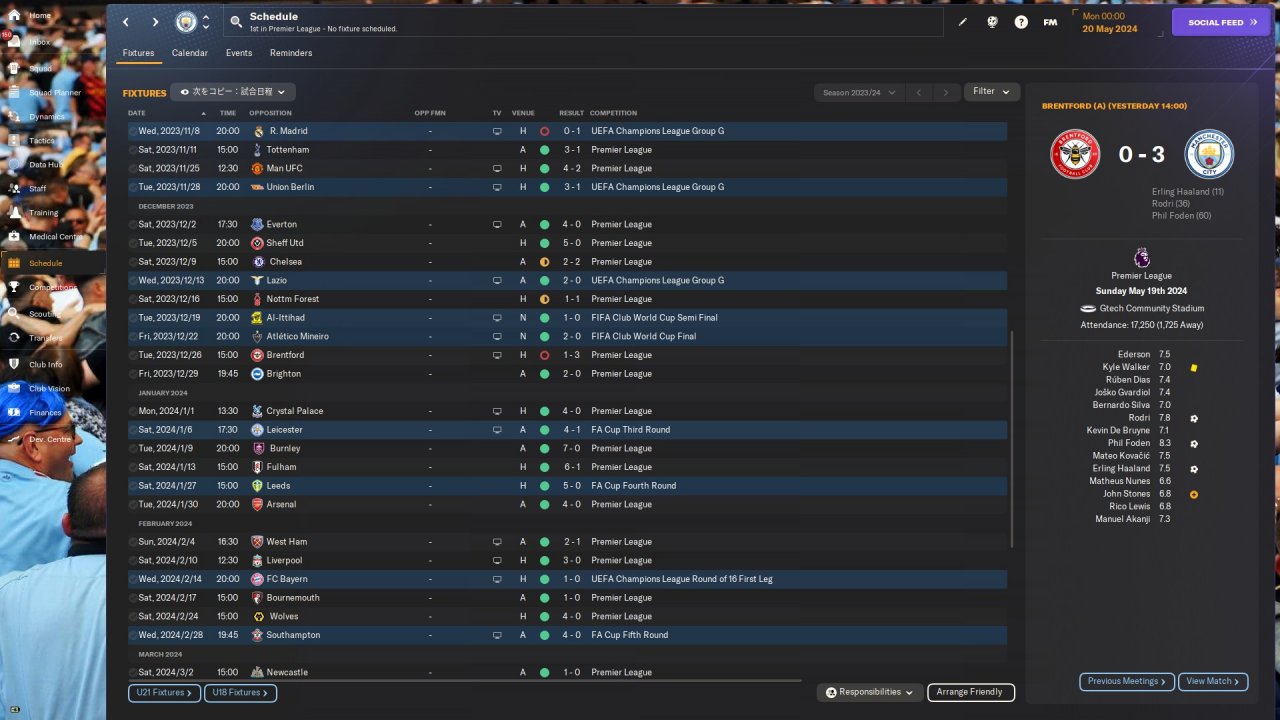The image size is (1280, 720).
Task: Open the Filter dropdown
Action: tap(991, 92)
